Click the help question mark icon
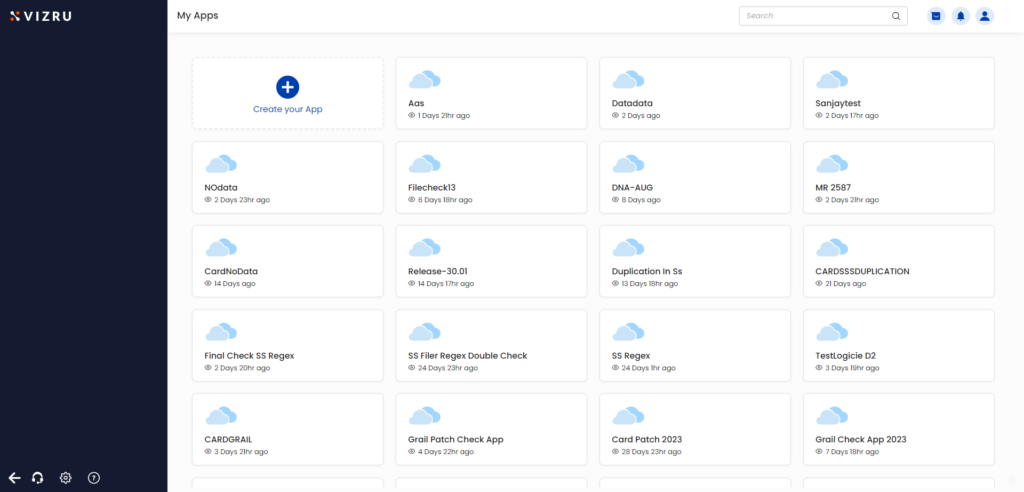The width and height of the screenshot is (1024, 492). coord(94,478)
